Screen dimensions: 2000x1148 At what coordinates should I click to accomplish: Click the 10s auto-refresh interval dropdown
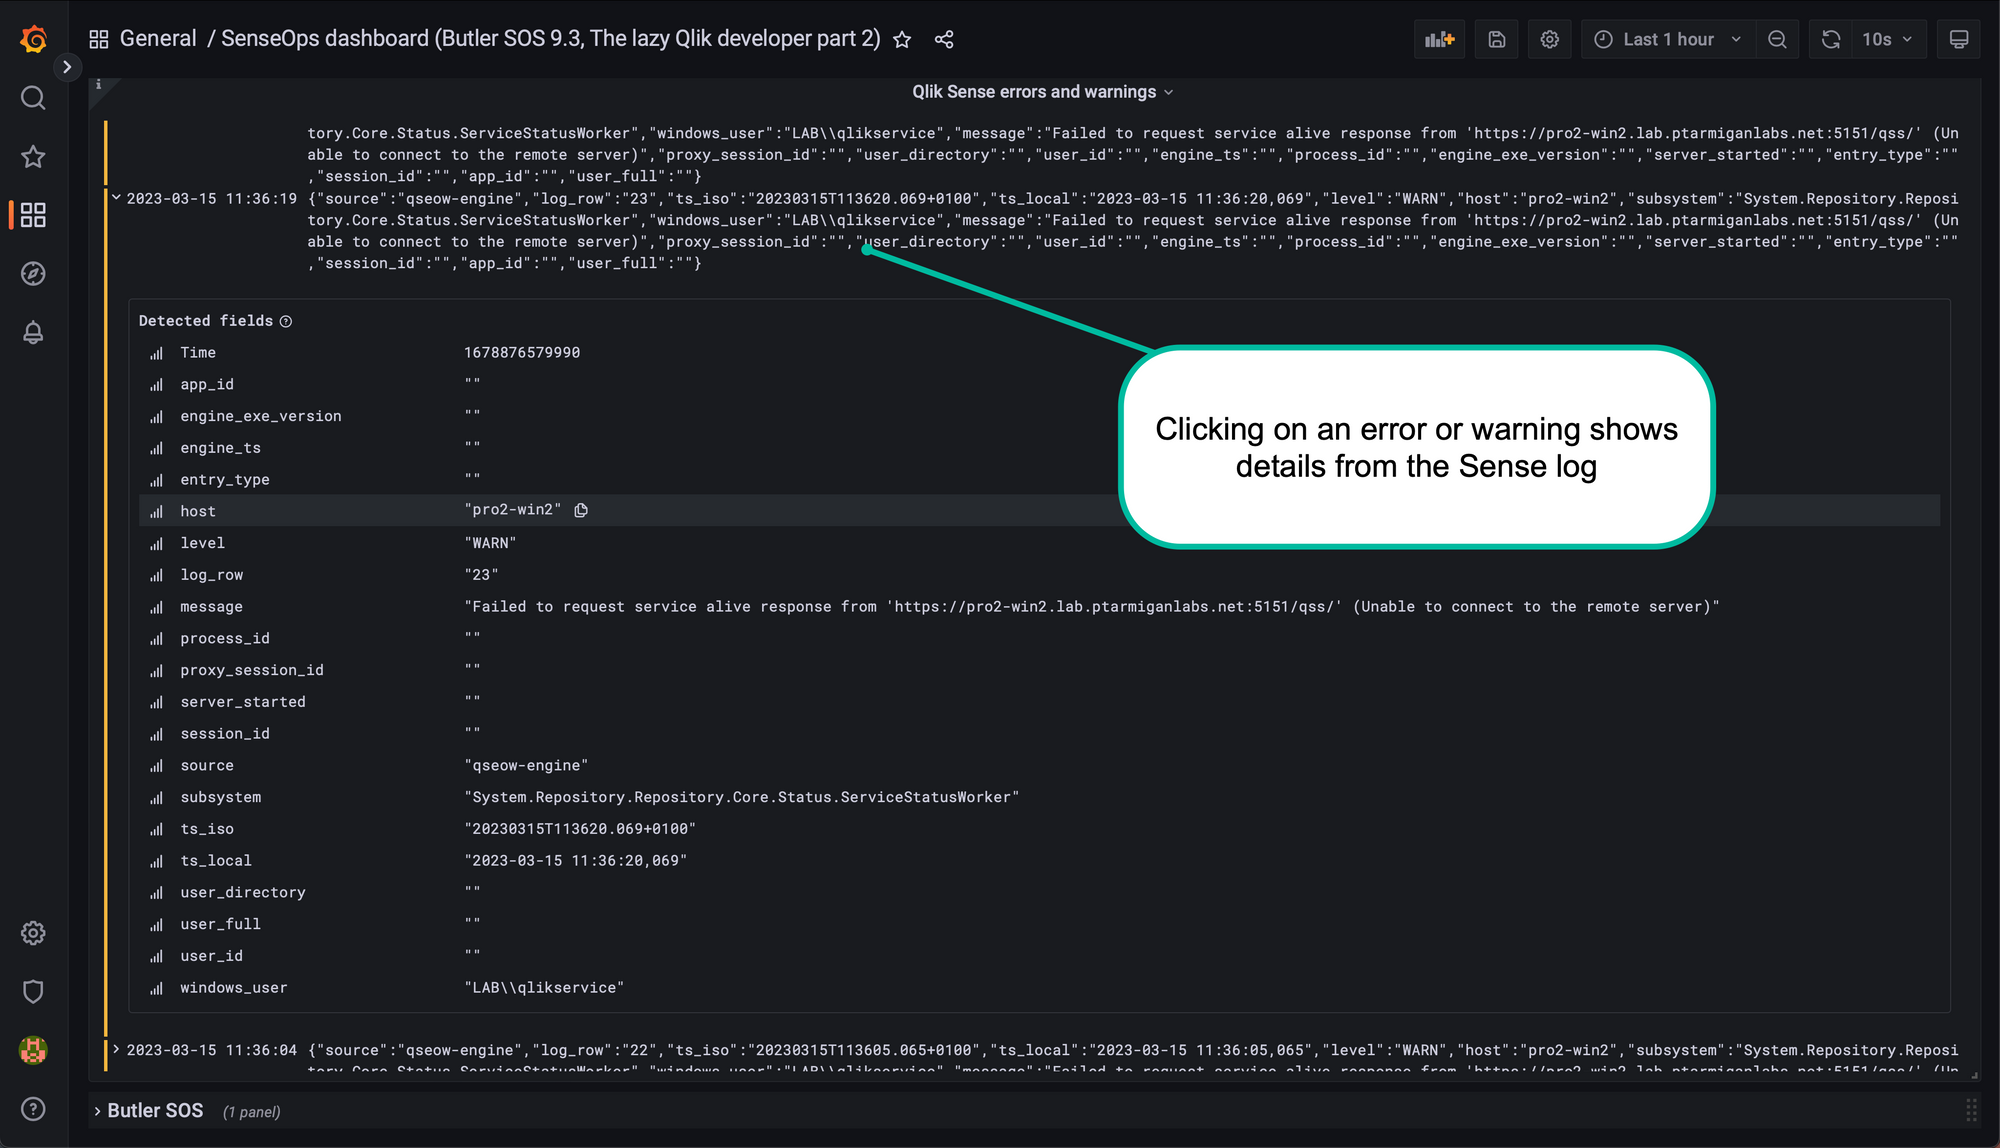(x=1889, y=38)
